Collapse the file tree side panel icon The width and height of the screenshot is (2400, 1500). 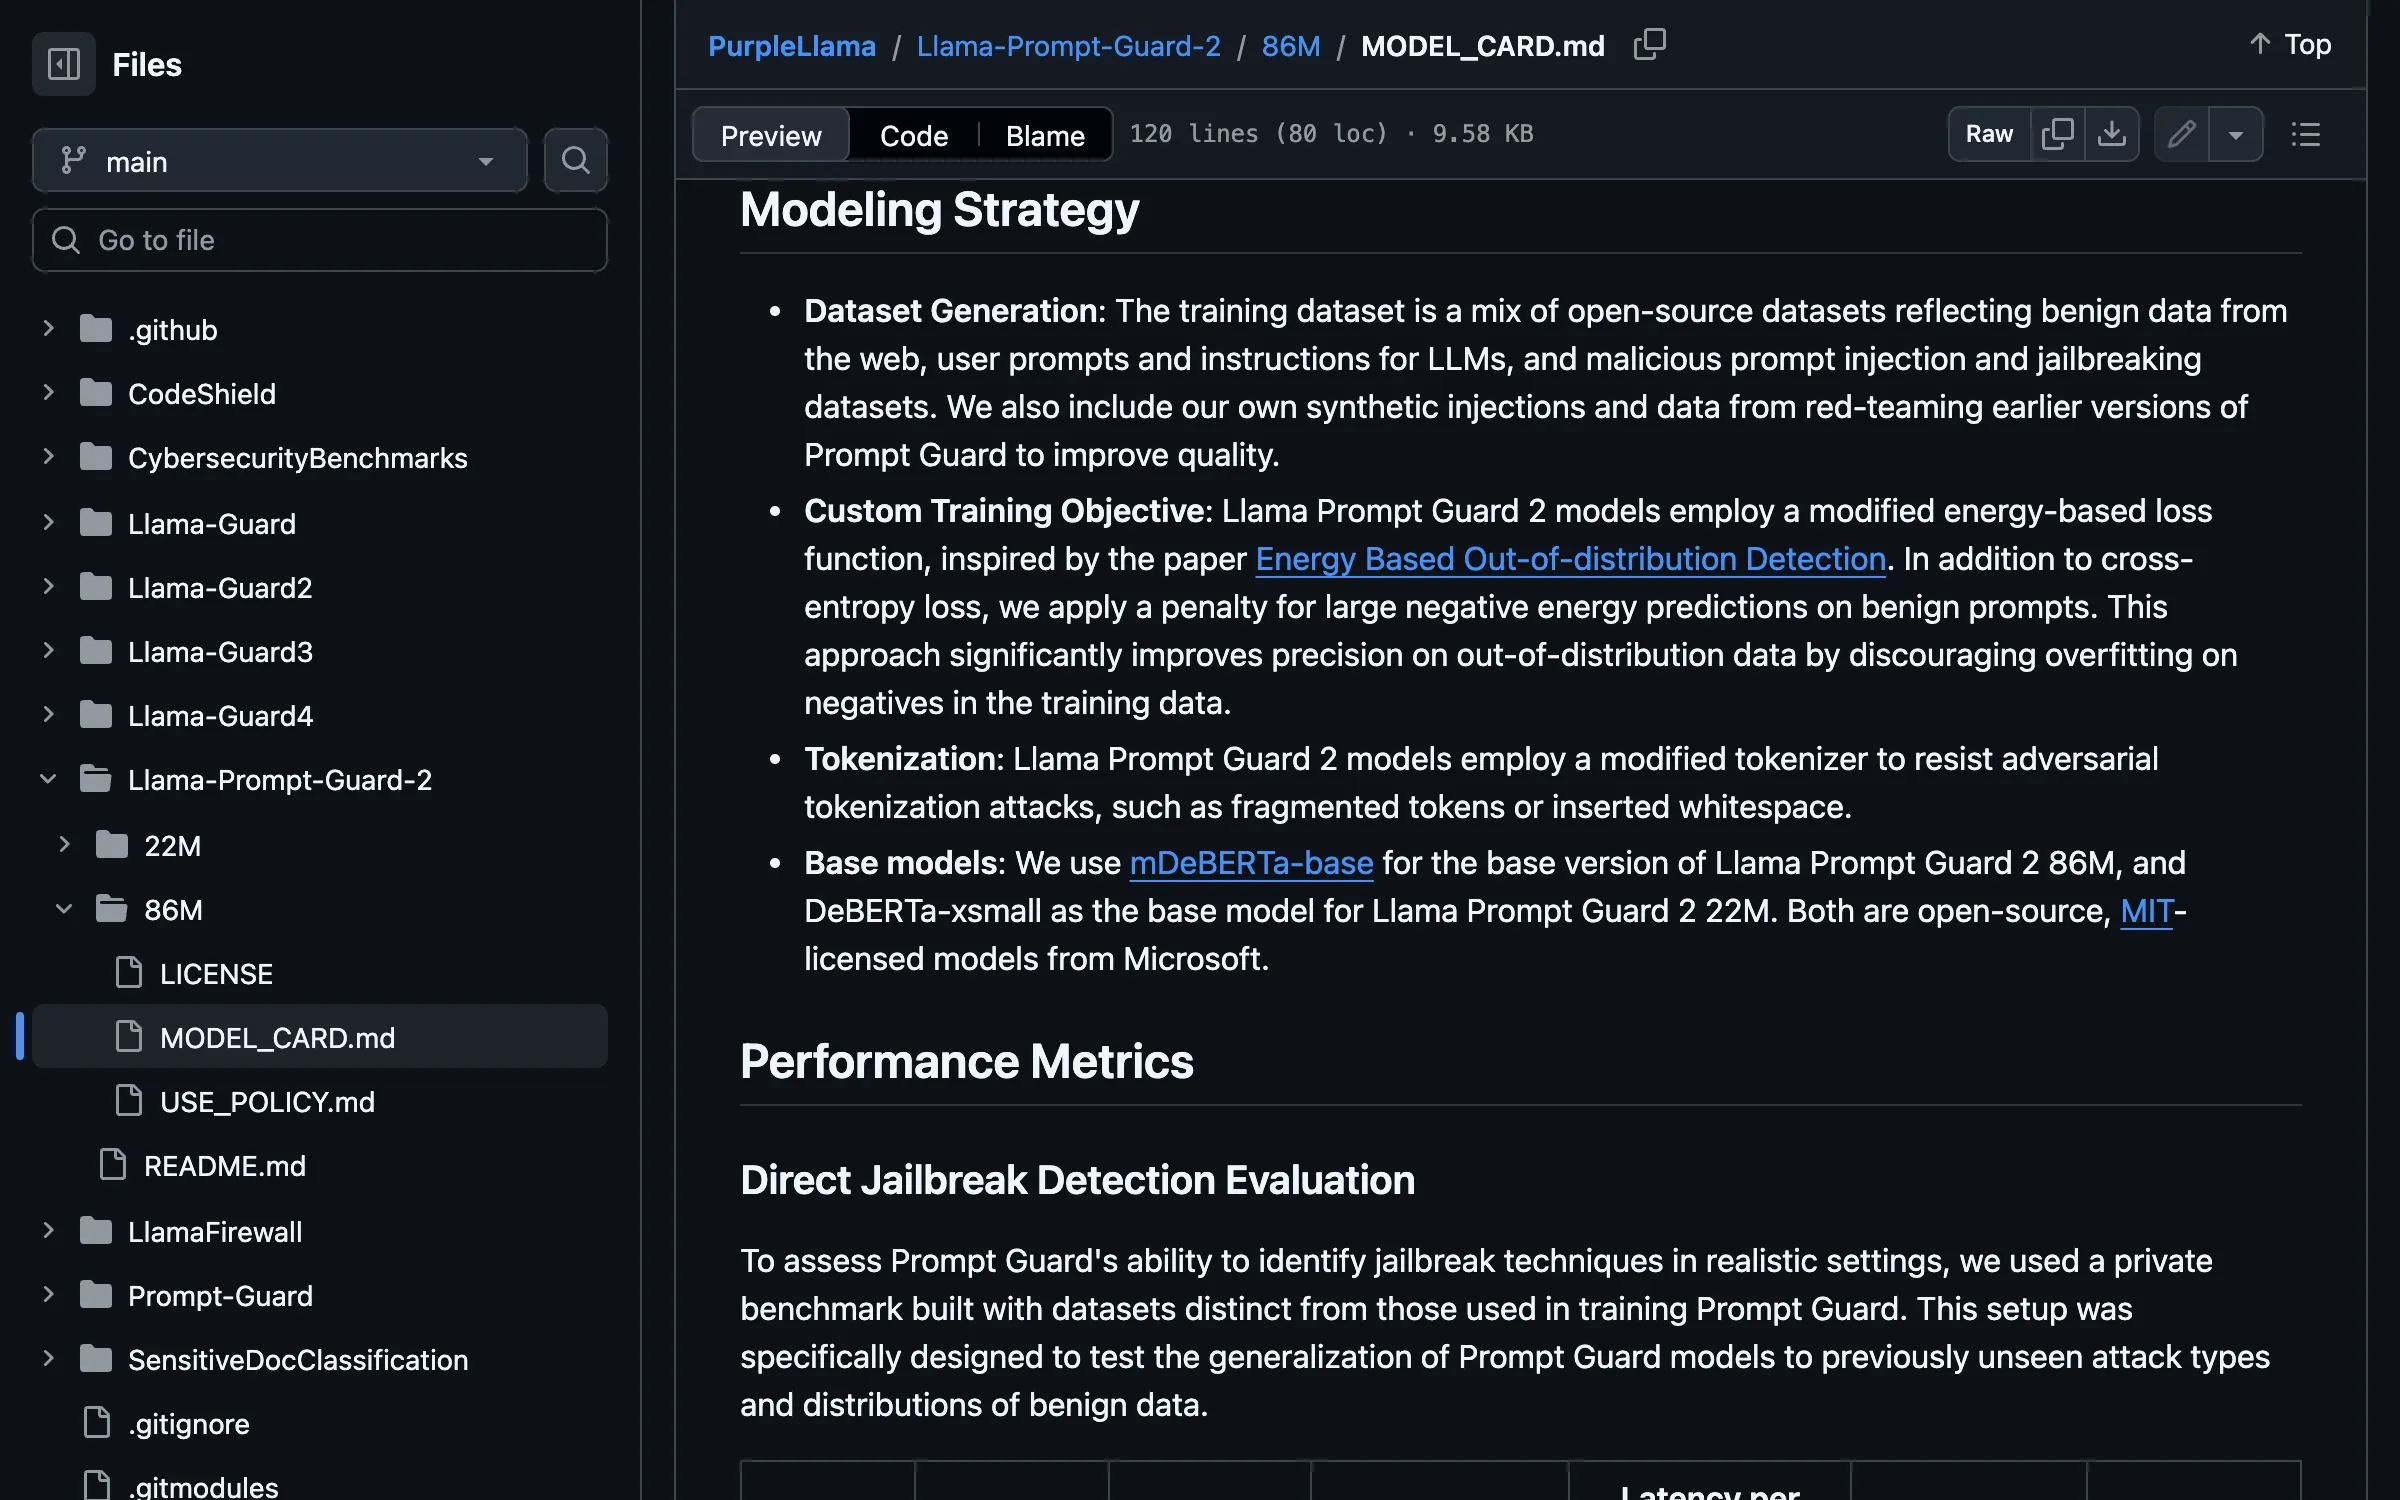coord(64,64)
